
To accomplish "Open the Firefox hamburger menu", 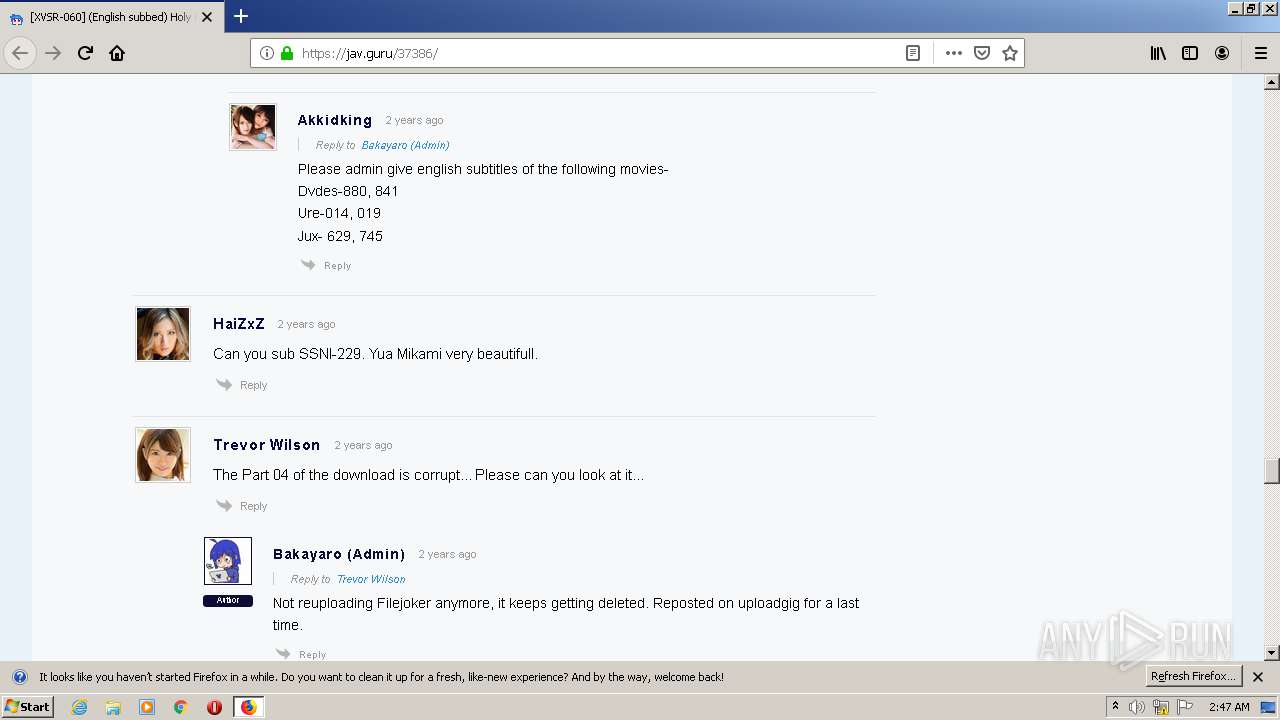I will (x=1260, y=53).
